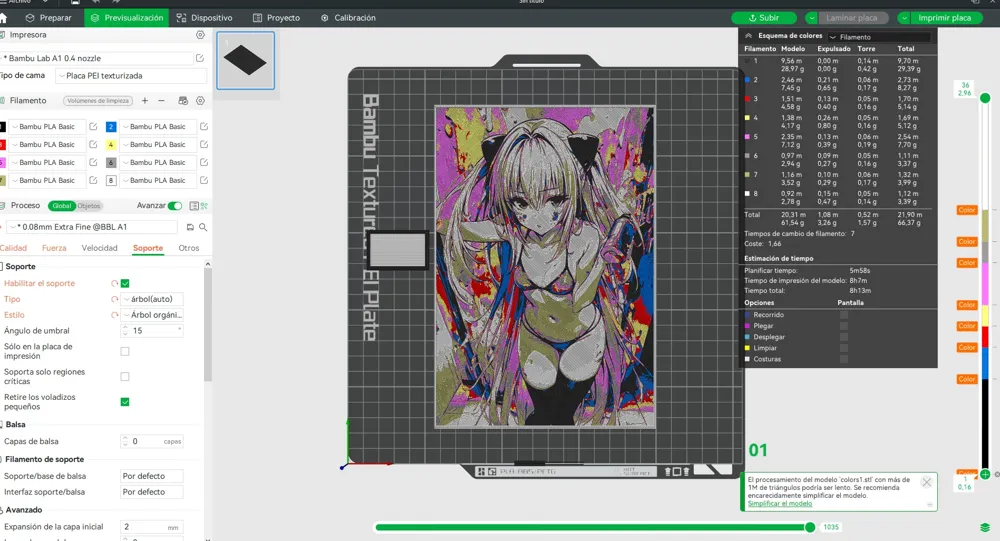
Task: Click the vertical layer slider top handle
Action: point(985,98)
